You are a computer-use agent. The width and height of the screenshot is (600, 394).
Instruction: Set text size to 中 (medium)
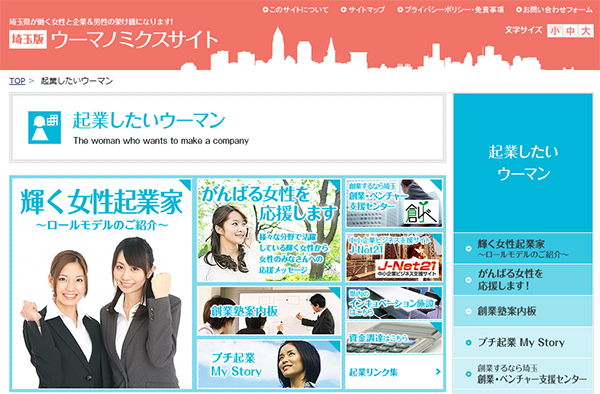pos(570,31)
